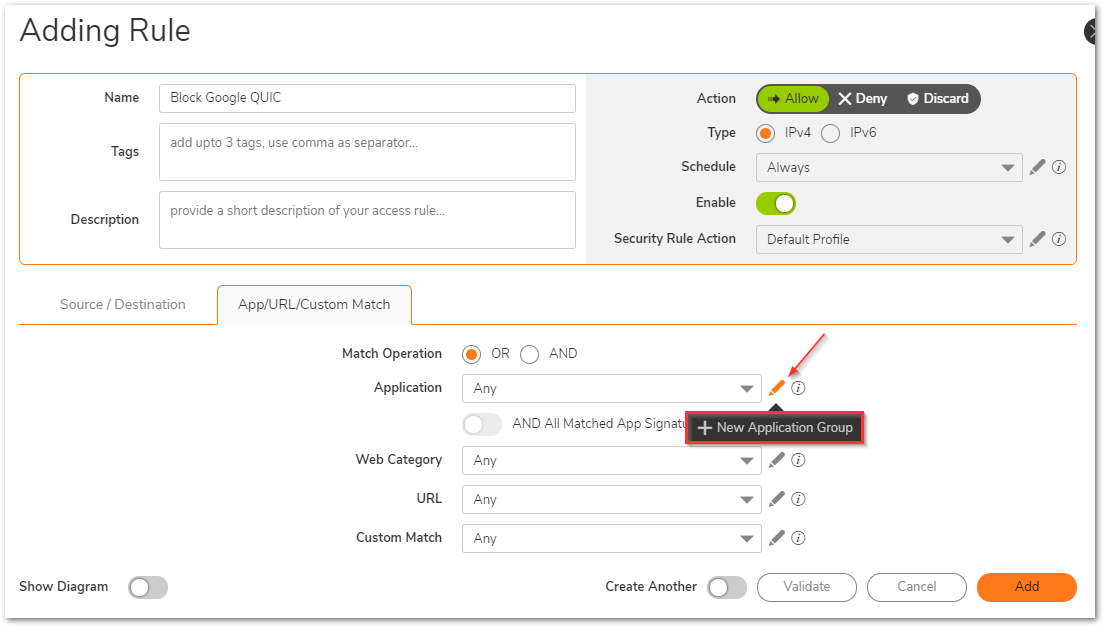Viewport: 1104px width, 627px height.
Task: Click the orange pencil icon beside Application
Action: [x=777, y=388]
